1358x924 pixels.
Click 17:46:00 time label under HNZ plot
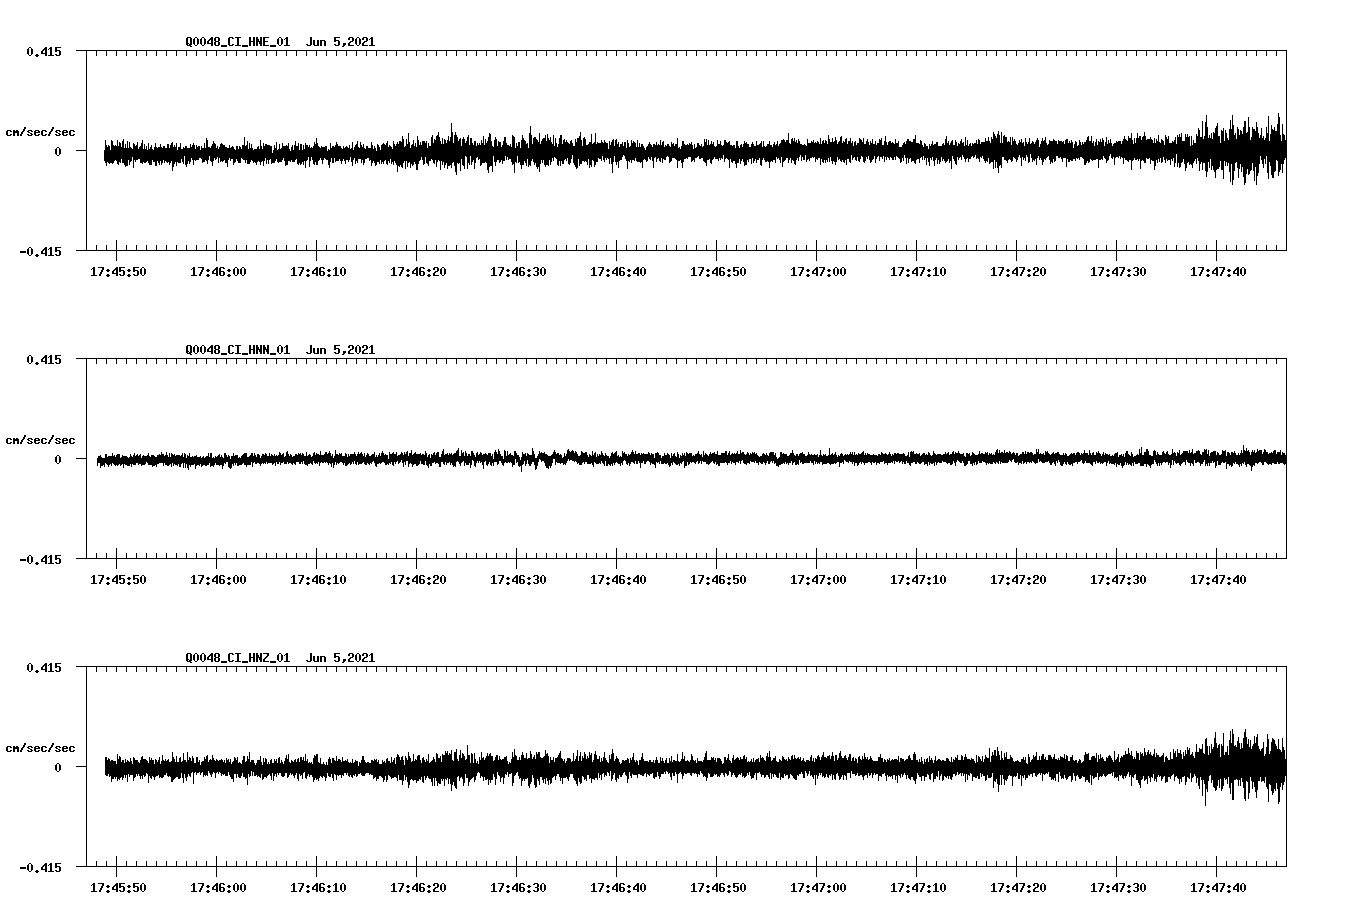click(x=218, y=888)
